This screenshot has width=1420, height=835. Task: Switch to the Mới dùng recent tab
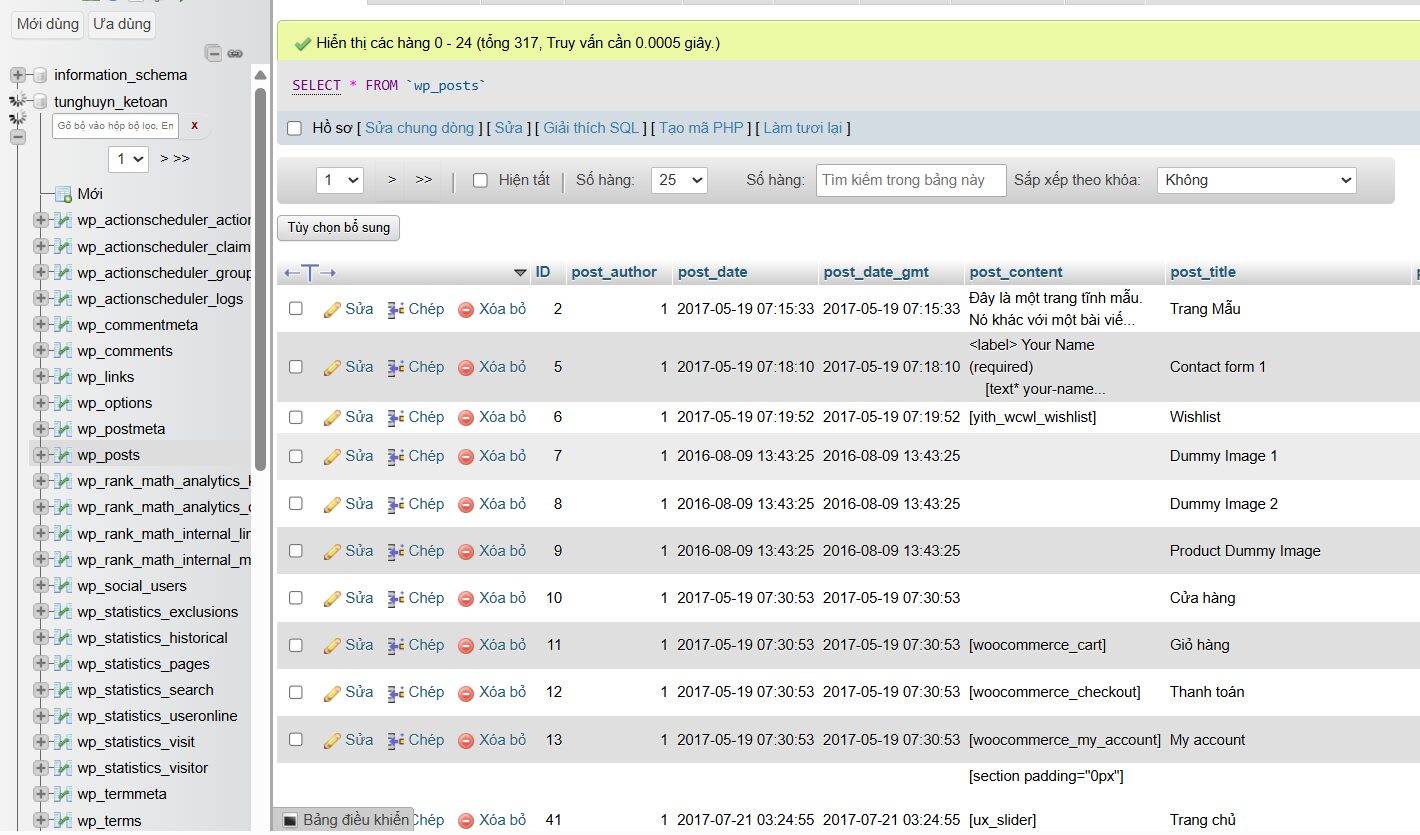pos(47,24)
